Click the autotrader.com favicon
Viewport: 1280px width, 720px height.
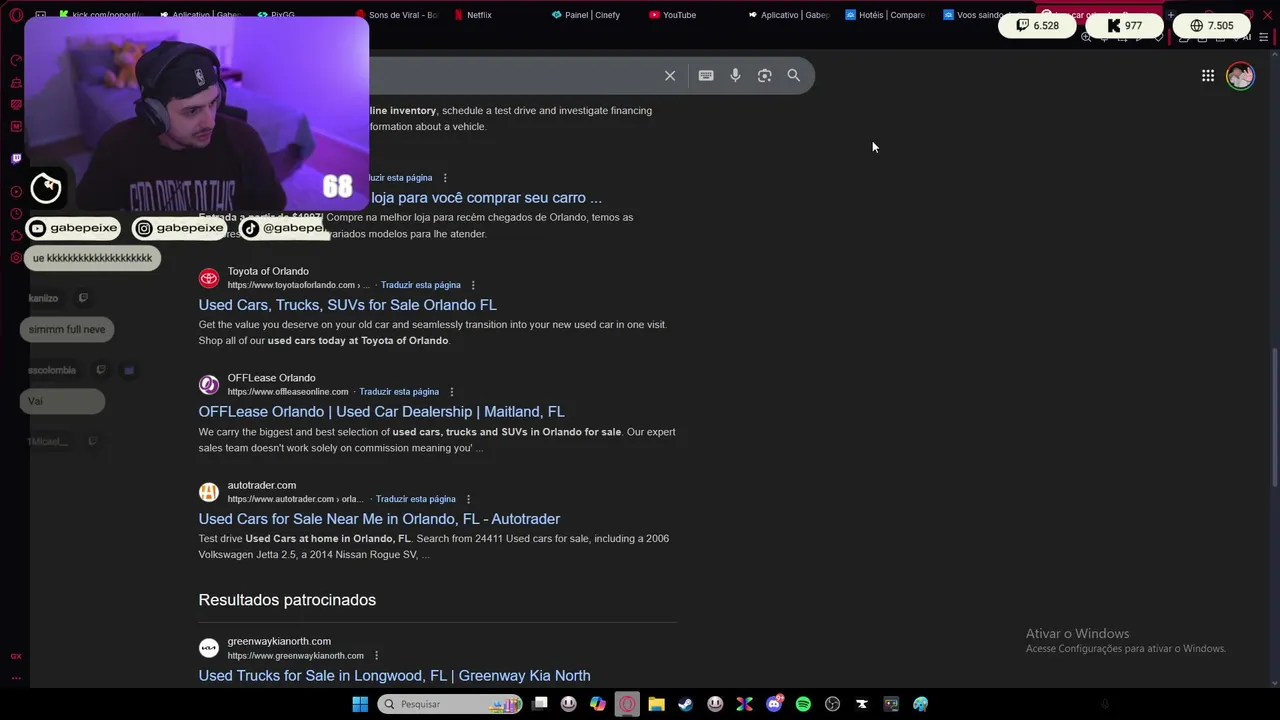point(209,492)
